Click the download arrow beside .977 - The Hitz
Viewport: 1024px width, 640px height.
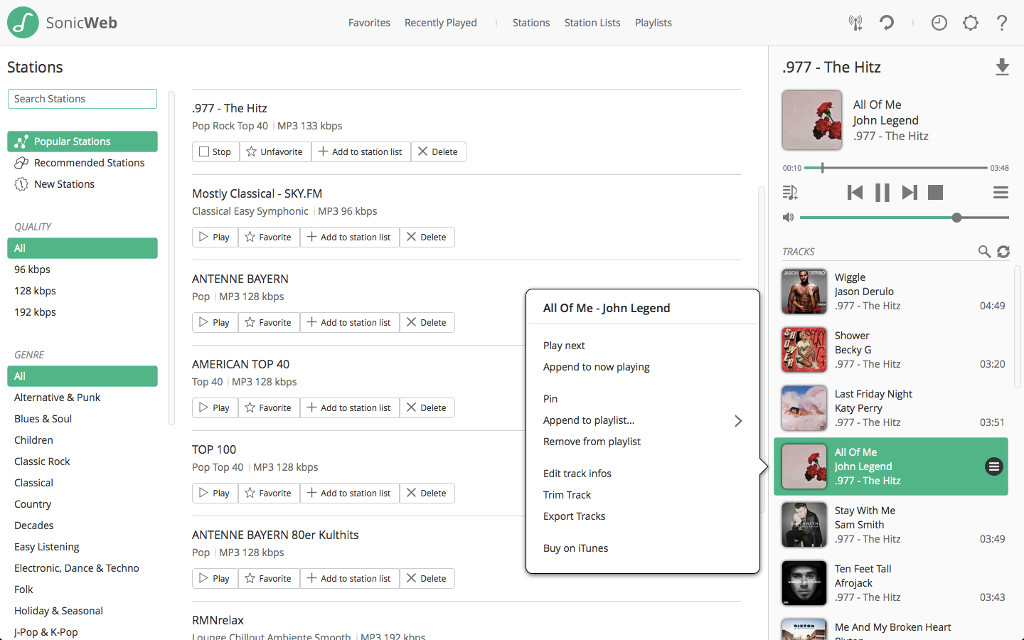pos(1002,67)
